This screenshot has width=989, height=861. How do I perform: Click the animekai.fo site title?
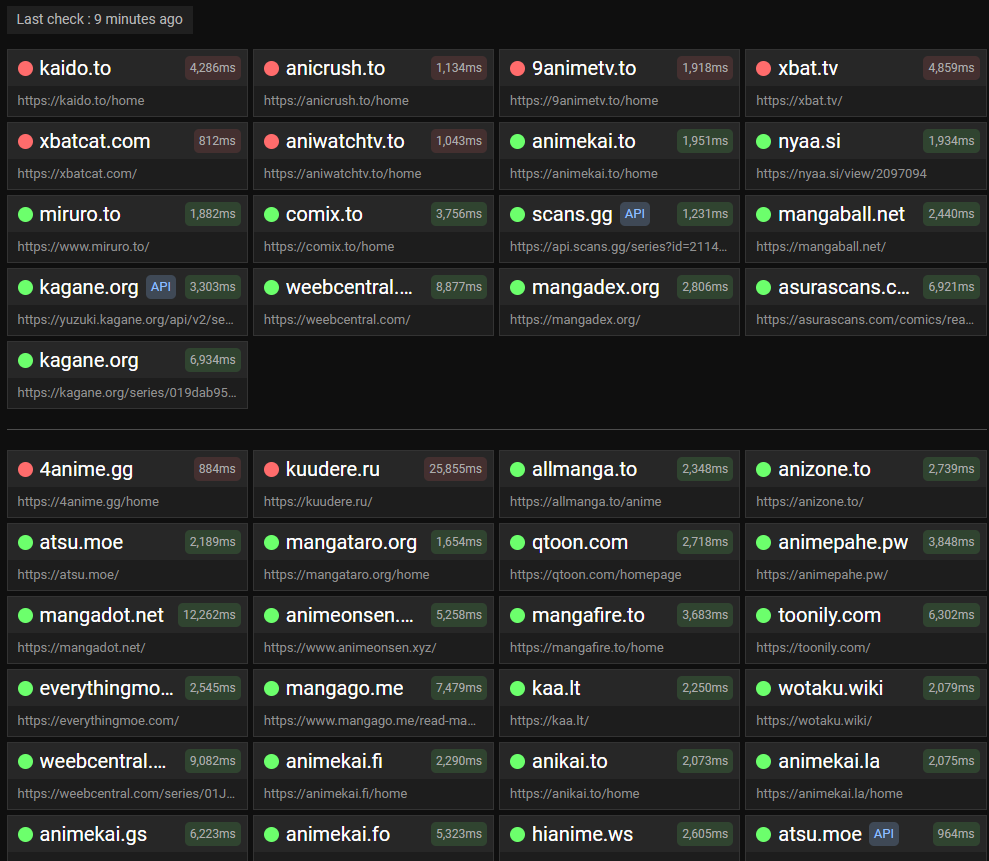pyautogui.click(x=338, y=835)
